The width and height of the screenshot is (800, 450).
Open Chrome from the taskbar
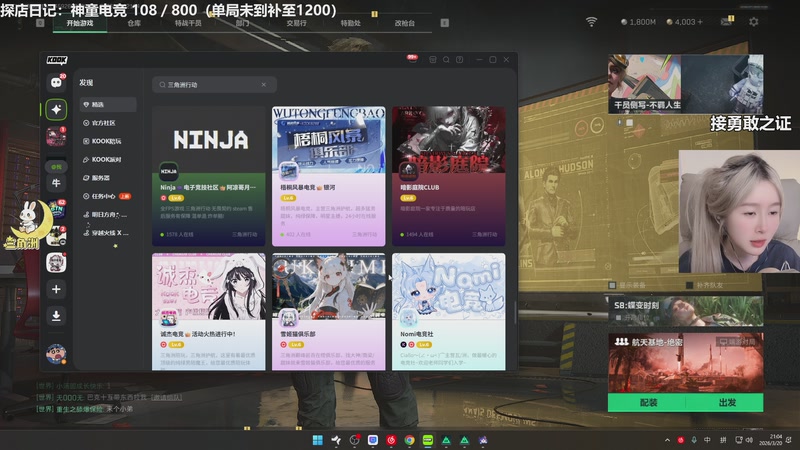[x=409, y=440]
